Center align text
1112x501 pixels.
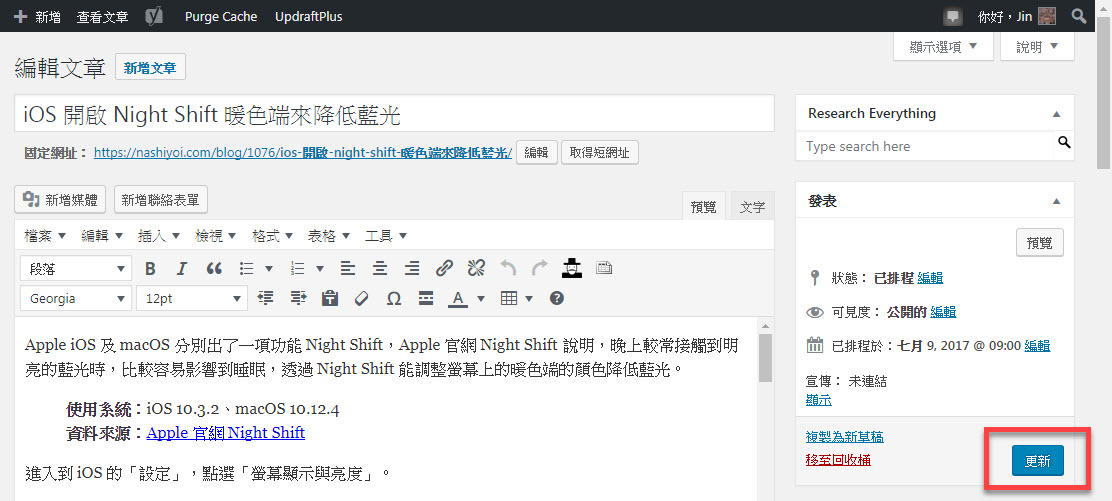coord(380,268)
